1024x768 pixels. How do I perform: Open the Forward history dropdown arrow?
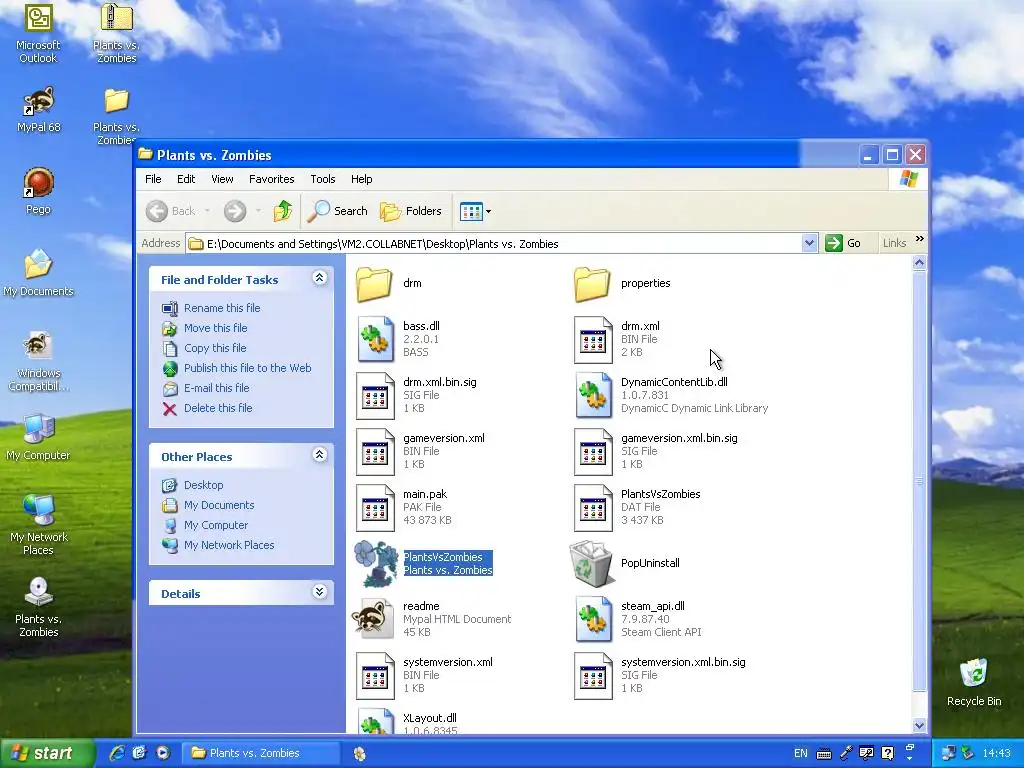point(258,210)
